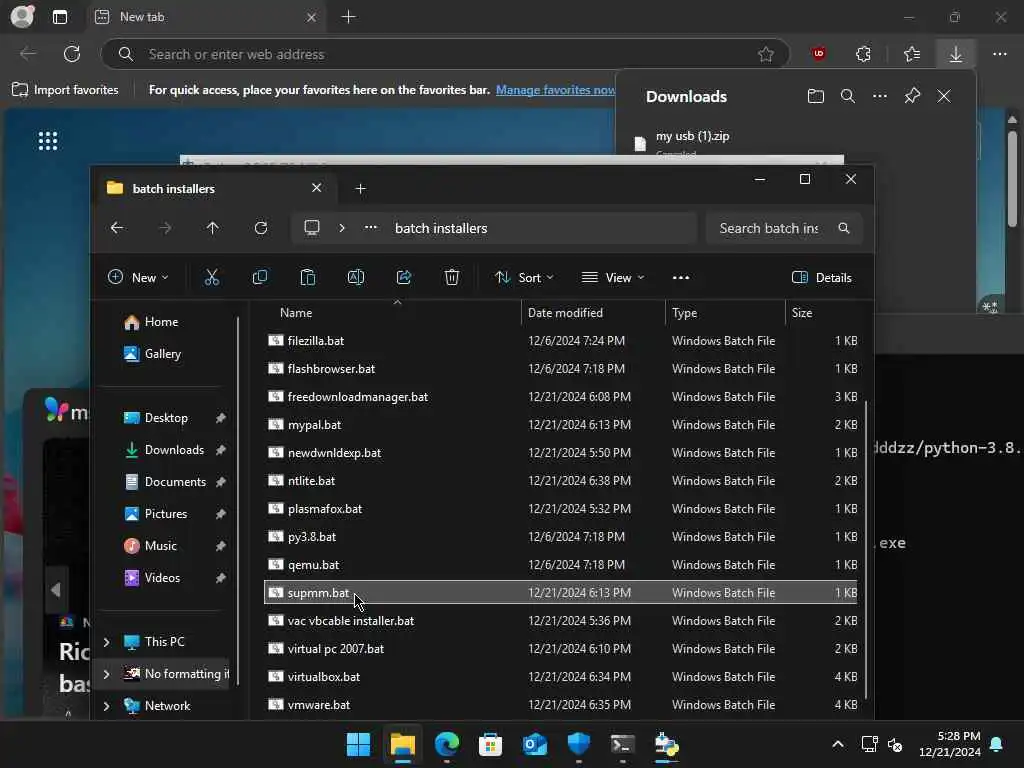Select the batch installers Explorer tab

214,189
